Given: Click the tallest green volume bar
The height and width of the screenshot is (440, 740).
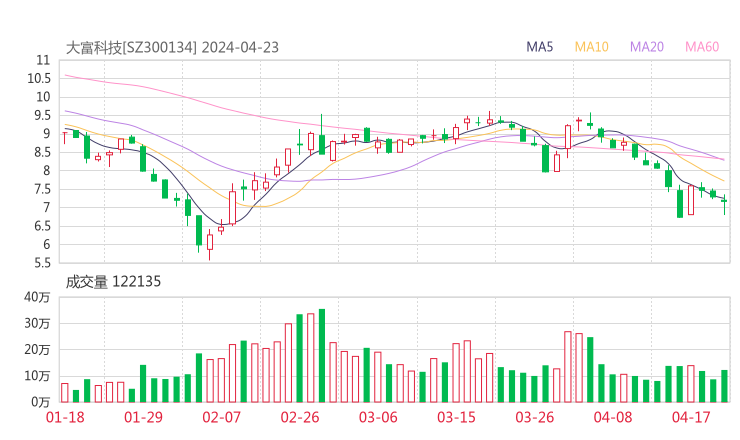Looking at the screenshot, I should tap(322, 355).
